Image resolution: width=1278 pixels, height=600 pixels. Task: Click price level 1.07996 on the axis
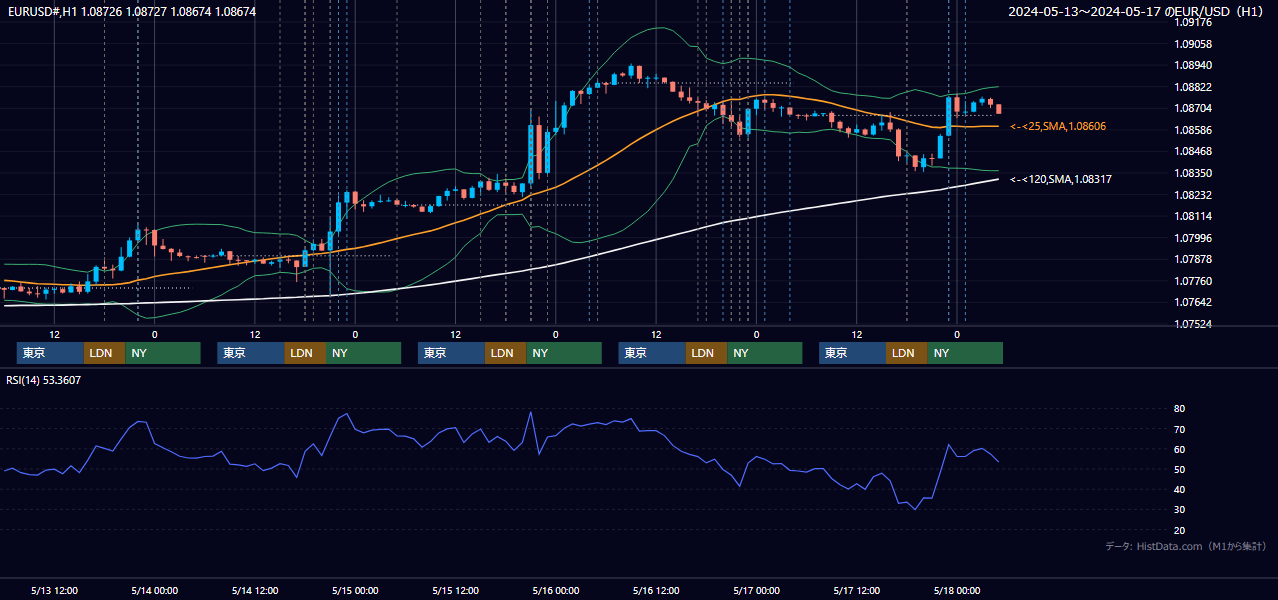pos(1193,238)
